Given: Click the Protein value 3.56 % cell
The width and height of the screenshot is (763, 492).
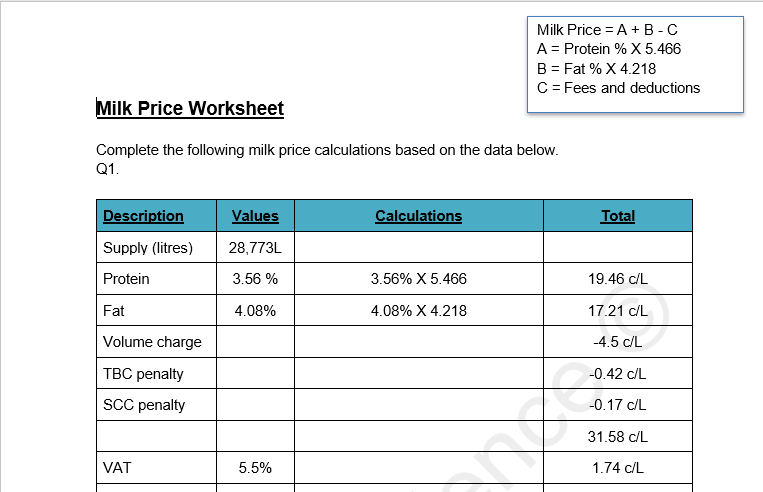Looking at the screenshot, I should point(255,279).
